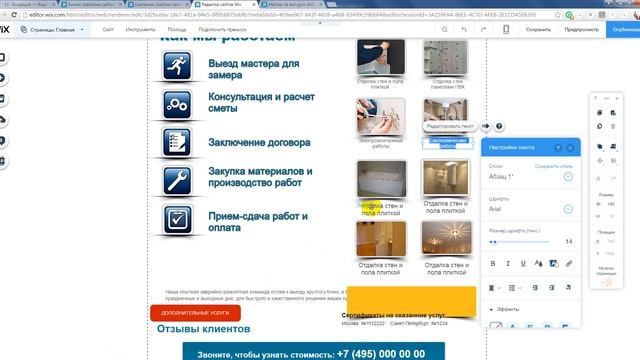Open the Сайт menu

point(108,29)
